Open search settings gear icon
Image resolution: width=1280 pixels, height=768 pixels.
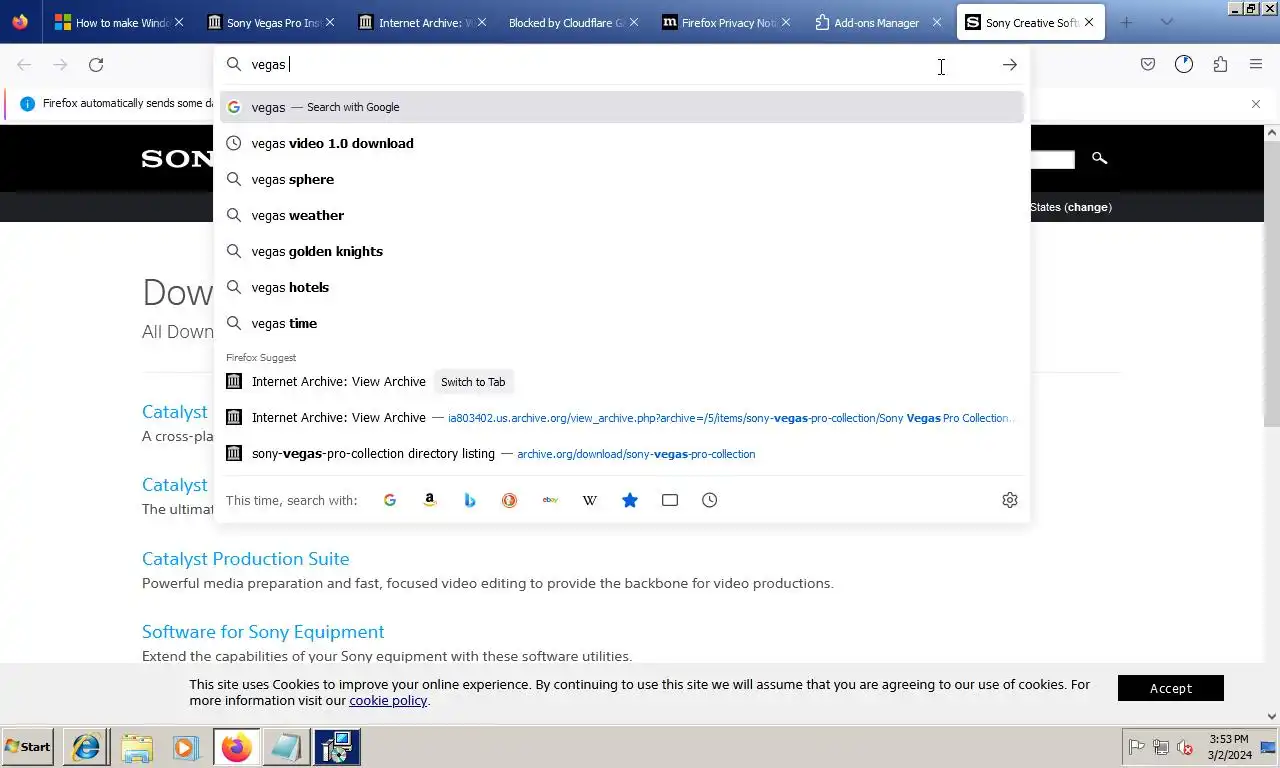click(x=1010, y=500)
